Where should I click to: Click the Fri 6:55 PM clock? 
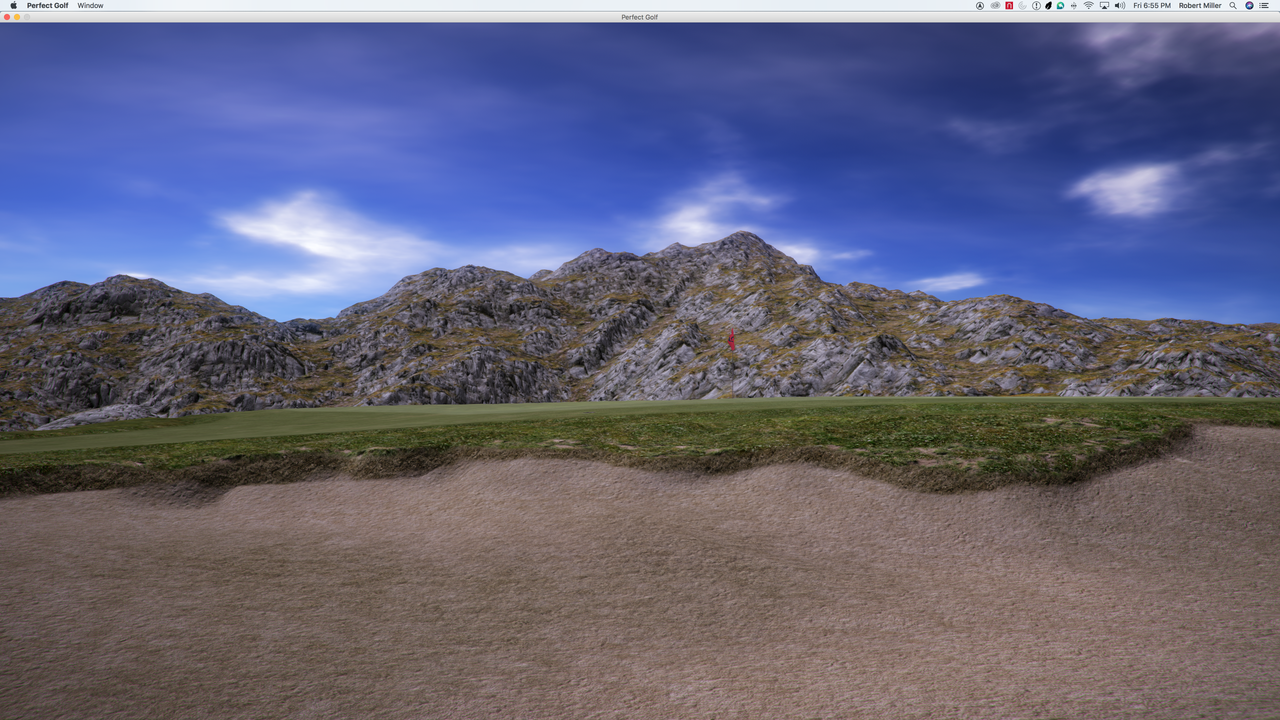tap(1152, 5)
